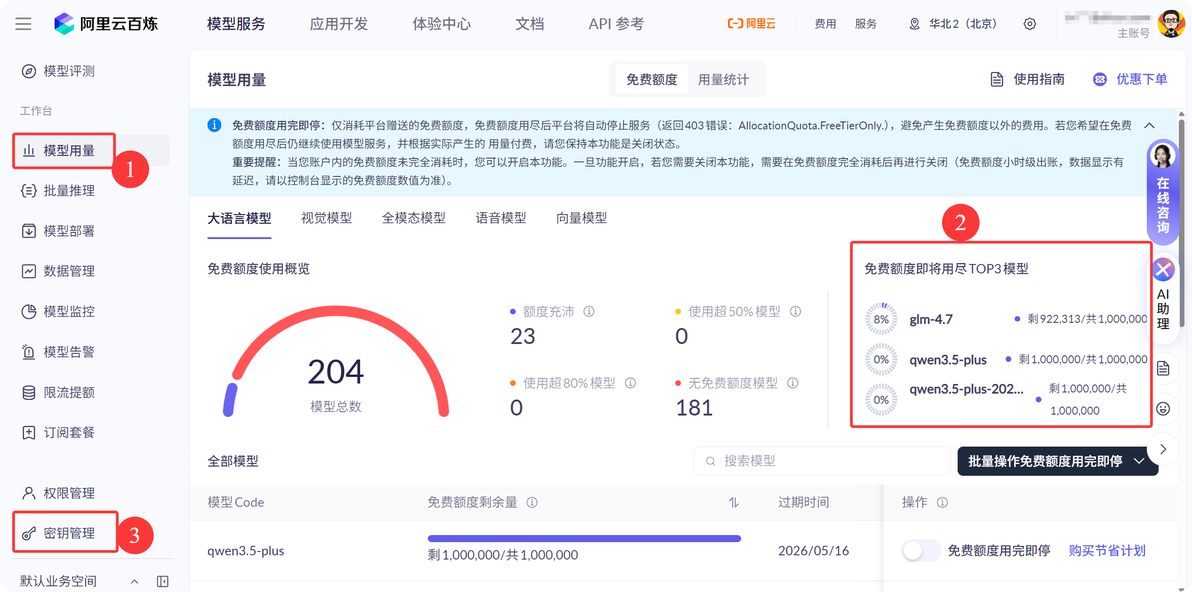The width and height of the screenshot is (1192, 592).
Task: Click the 模型部署 sidebar icon
Action: tap(29, 231)
